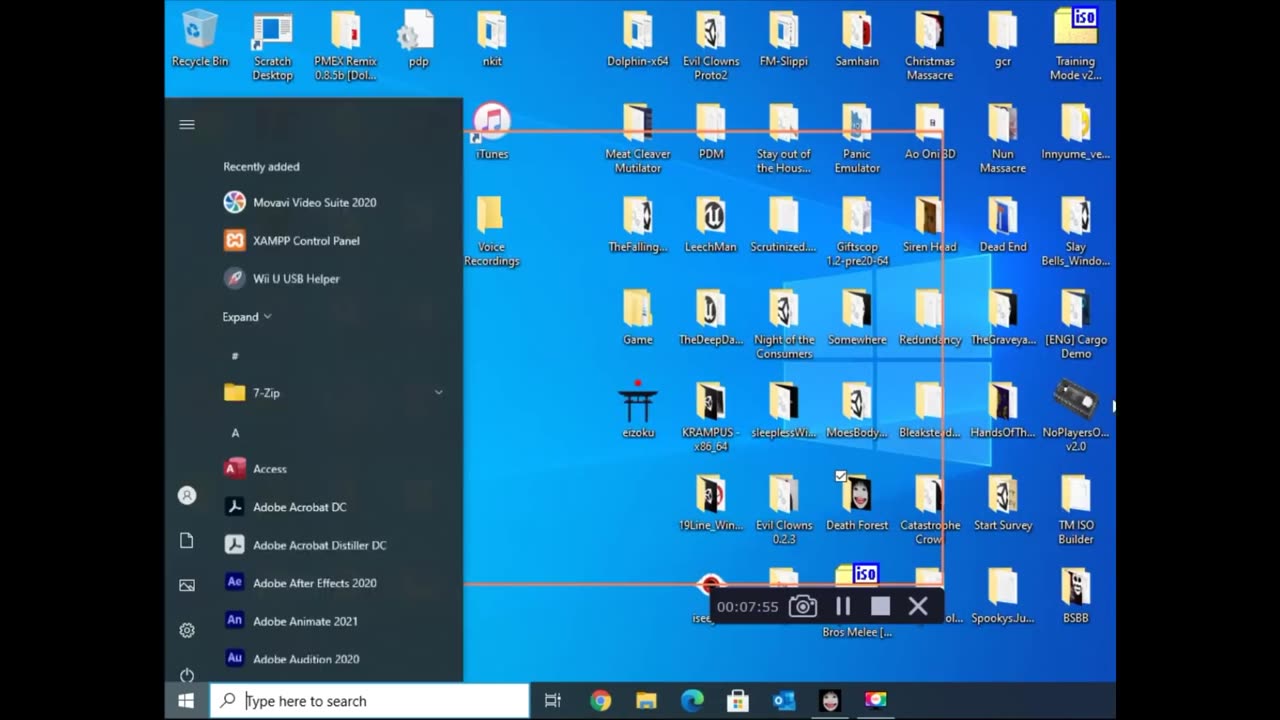
Task: Open Outlook from the taskbar
Action: tap(784, 701)
